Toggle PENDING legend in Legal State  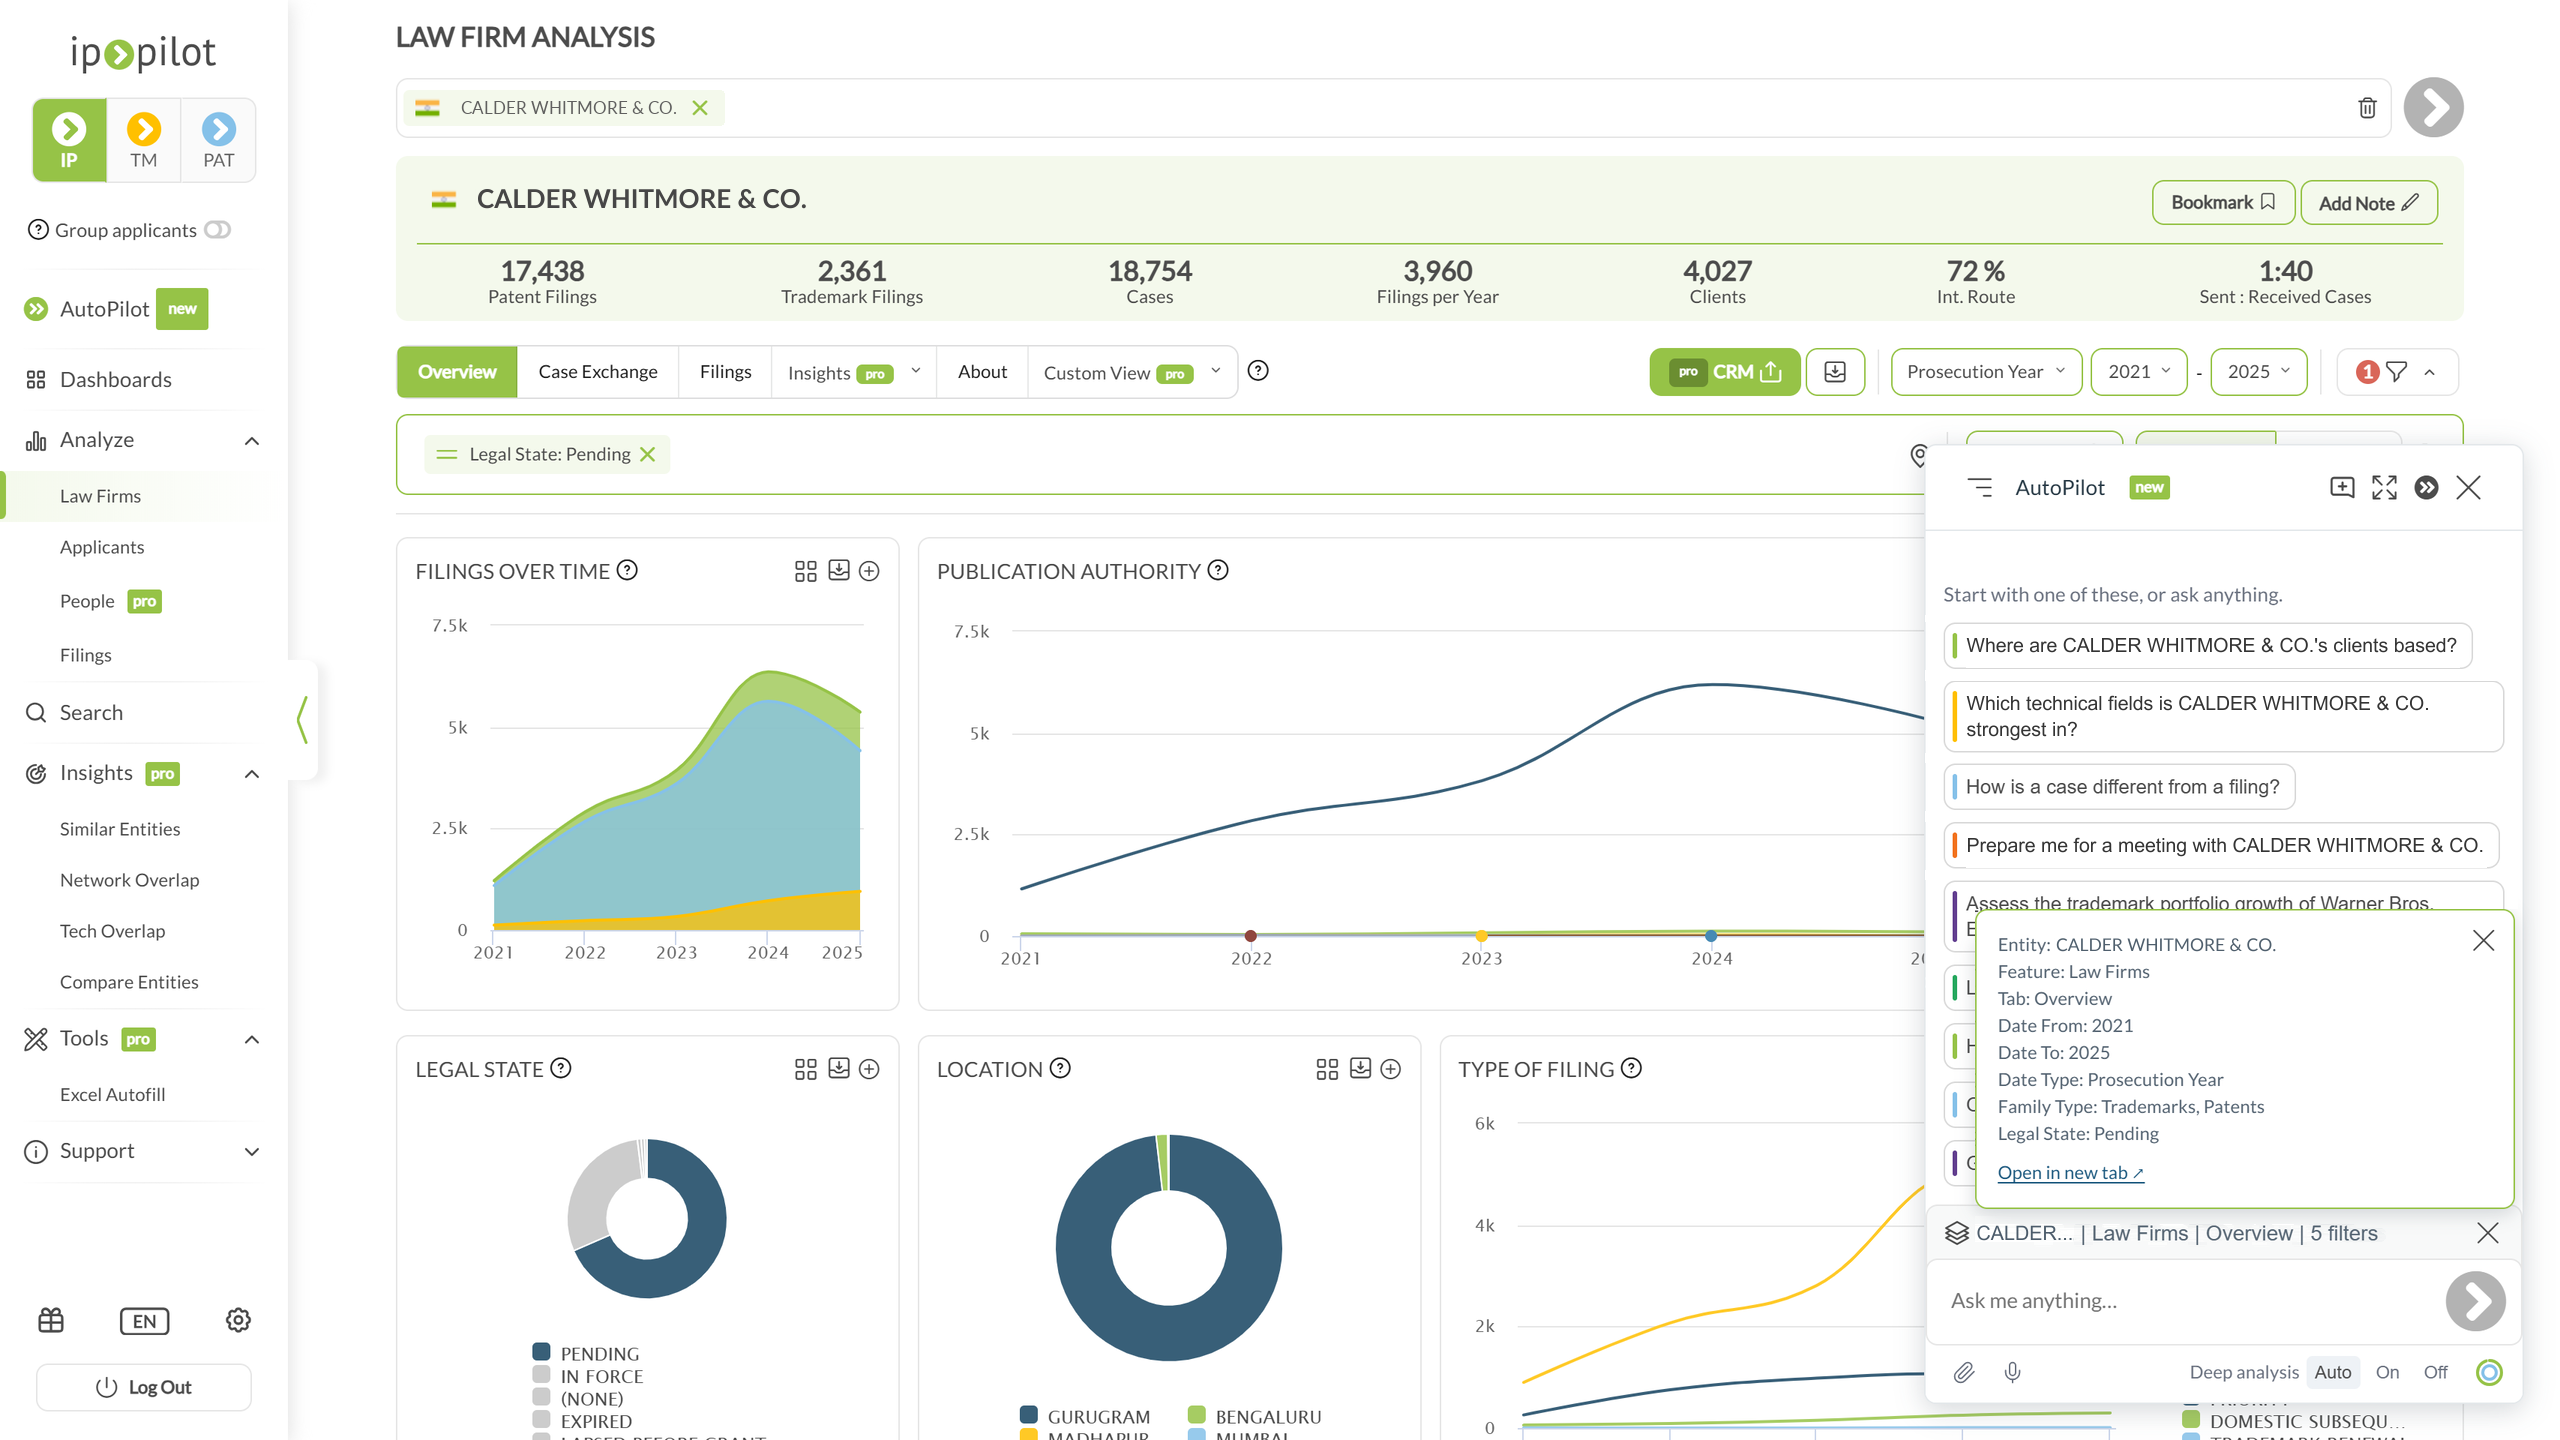coord(586,1353)
